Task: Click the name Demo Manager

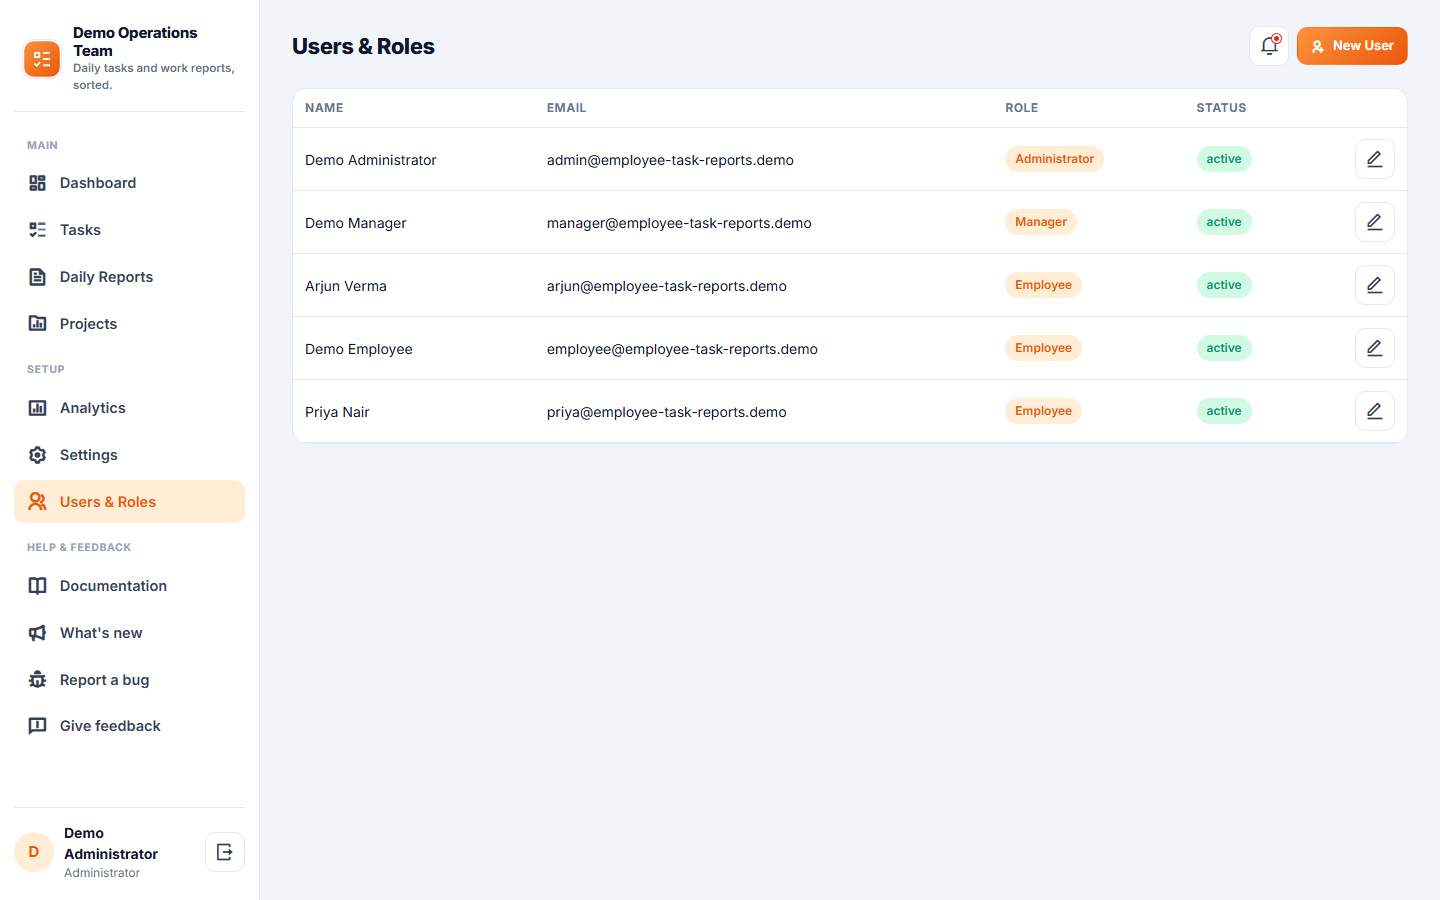Action: [356, 223]
